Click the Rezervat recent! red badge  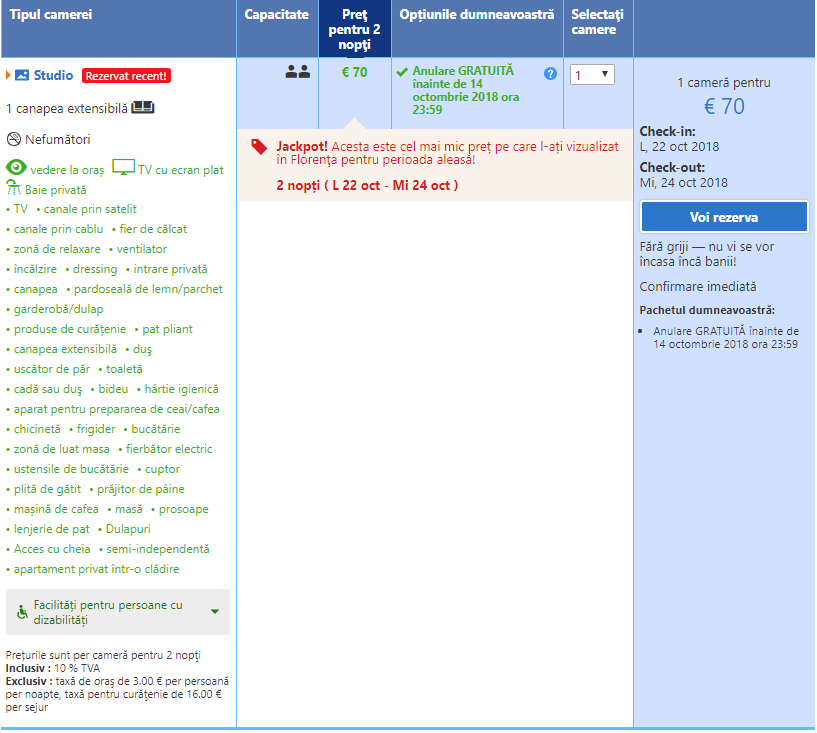coord(126,76)
